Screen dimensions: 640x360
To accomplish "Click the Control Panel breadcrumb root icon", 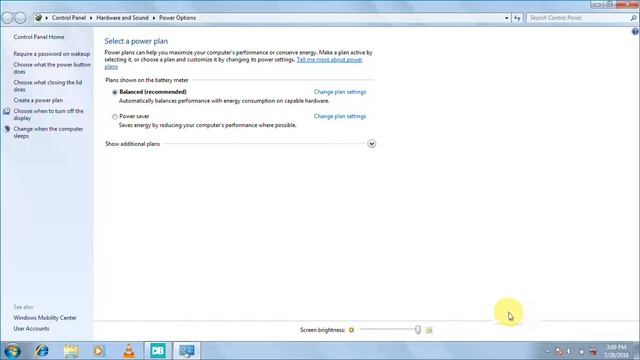I will pos(38,18).
